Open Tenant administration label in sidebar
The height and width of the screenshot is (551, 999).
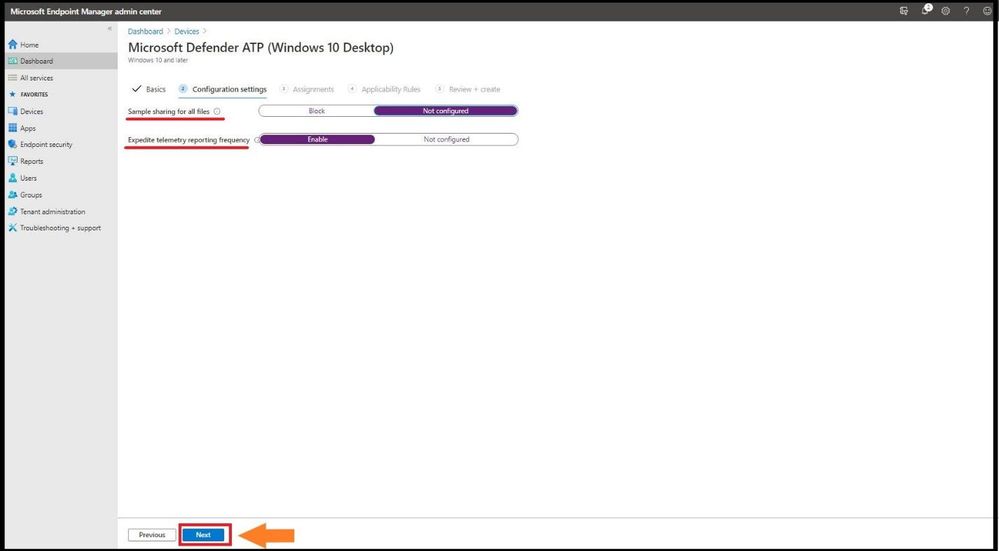(53, 211)
